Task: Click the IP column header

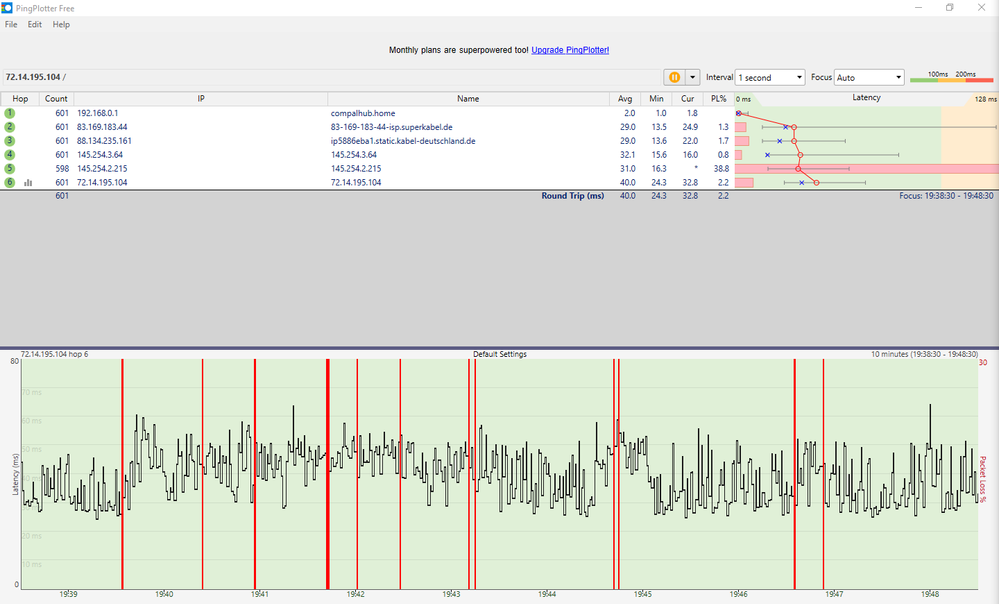Action: click(201, 99)
